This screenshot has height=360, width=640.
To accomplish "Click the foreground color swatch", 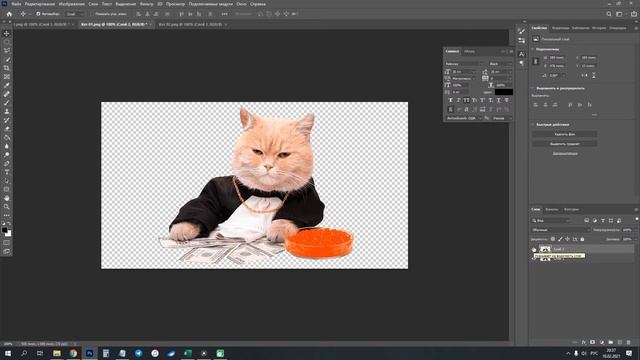I will (x=4, y=230).
